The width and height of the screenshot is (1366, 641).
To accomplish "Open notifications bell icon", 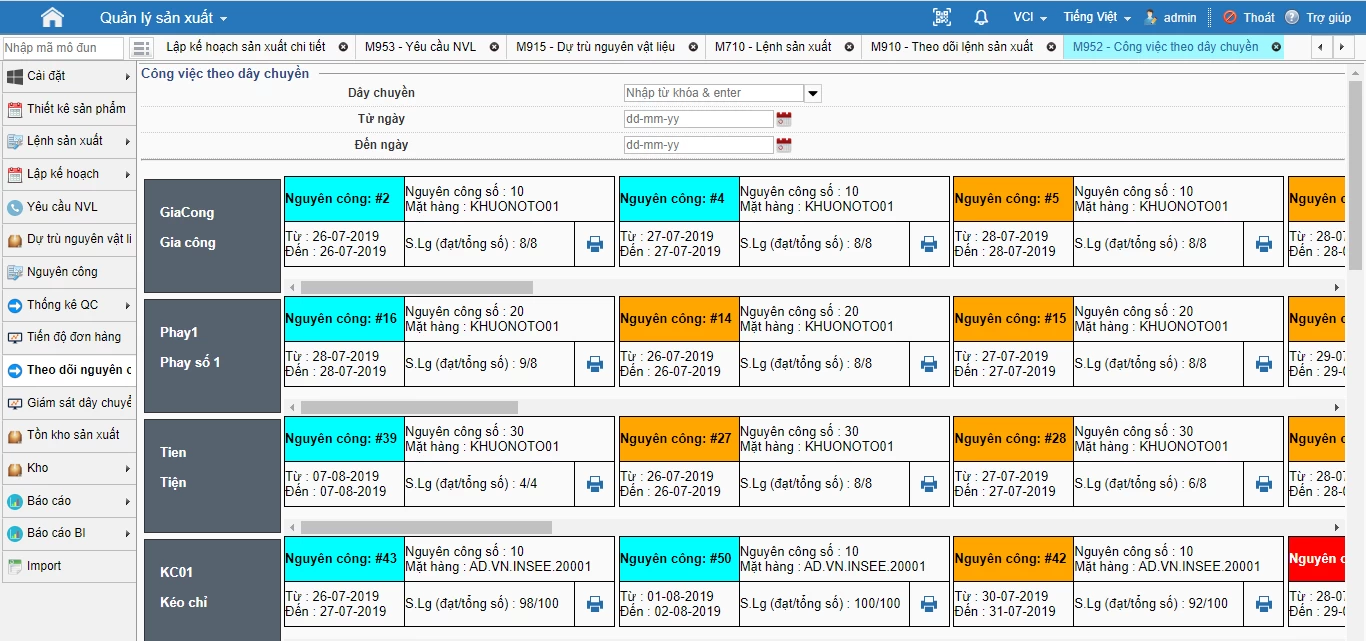I will click(981, 17).
